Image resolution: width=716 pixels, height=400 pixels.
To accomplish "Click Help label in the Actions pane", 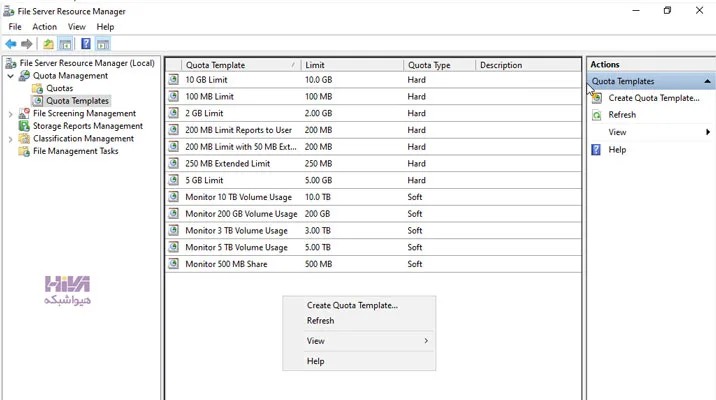I will 617,150.
